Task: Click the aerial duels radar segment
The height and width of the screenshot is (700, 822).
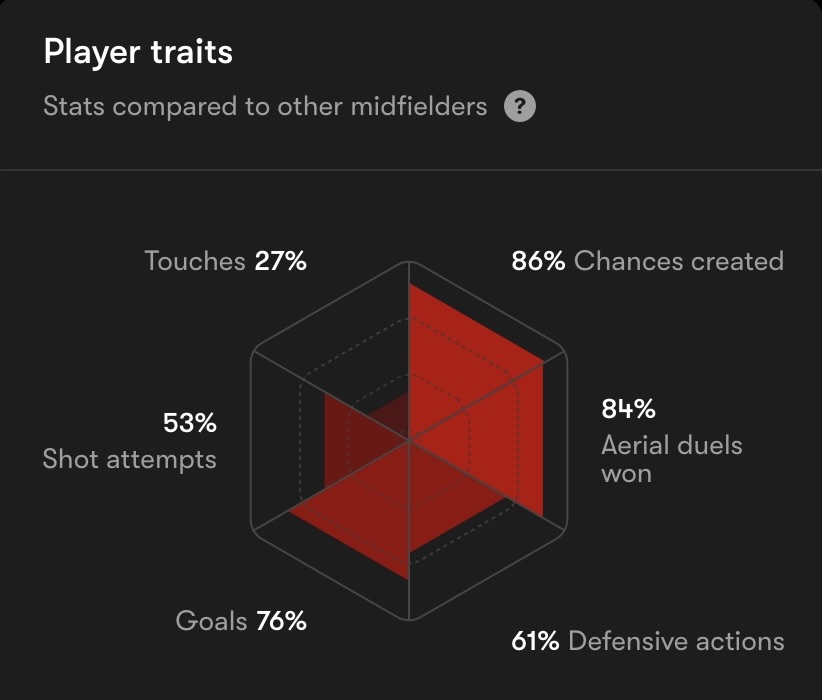Action: pyautogui.click(x=503, y=440)
